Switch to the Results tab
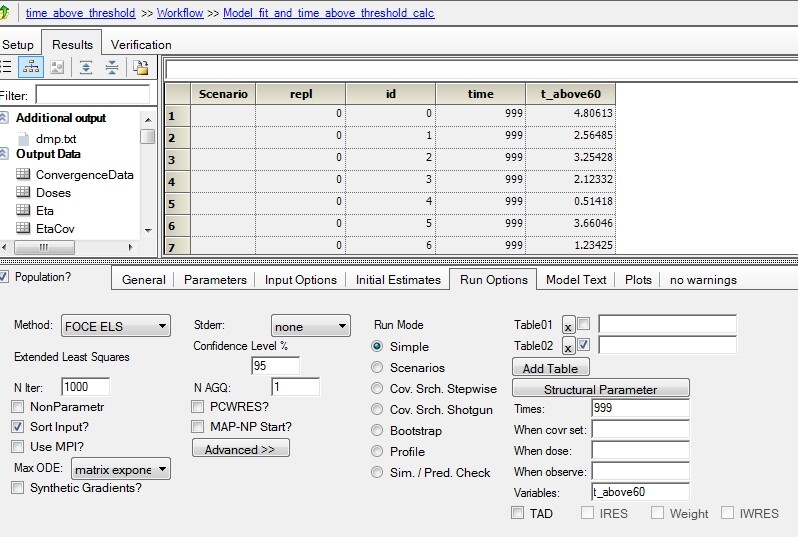 [72, 45]
